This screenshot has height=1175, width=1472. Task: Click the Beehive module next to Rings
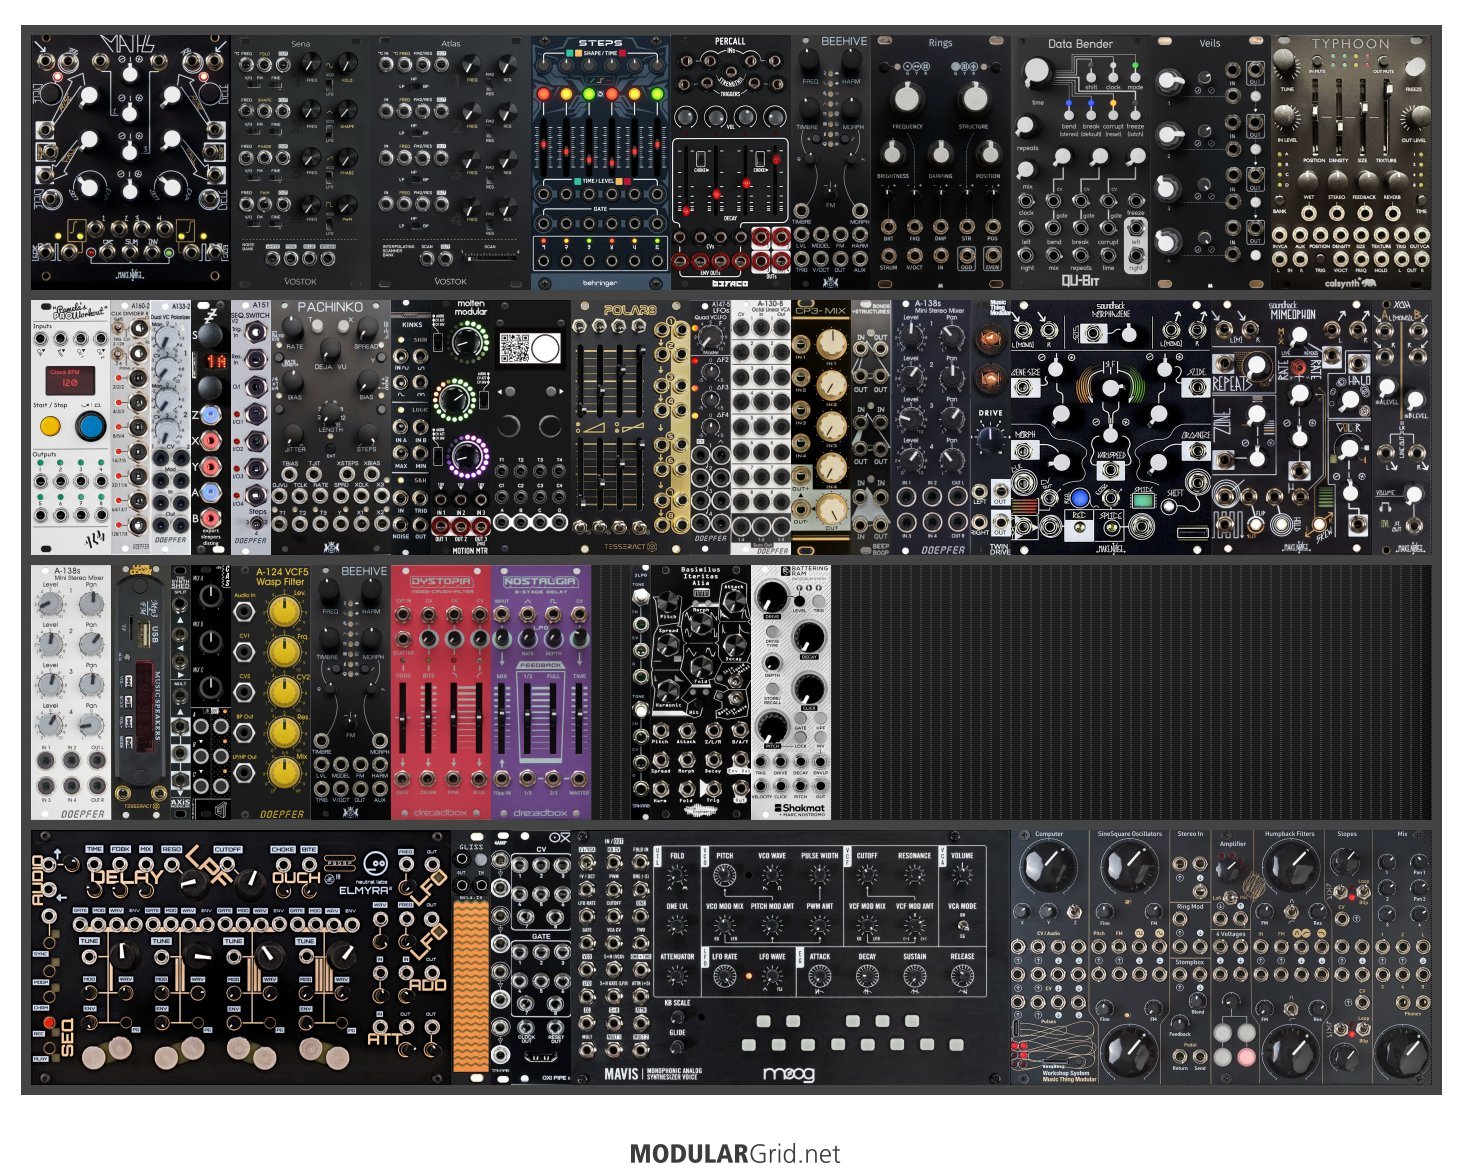point(831,162)
